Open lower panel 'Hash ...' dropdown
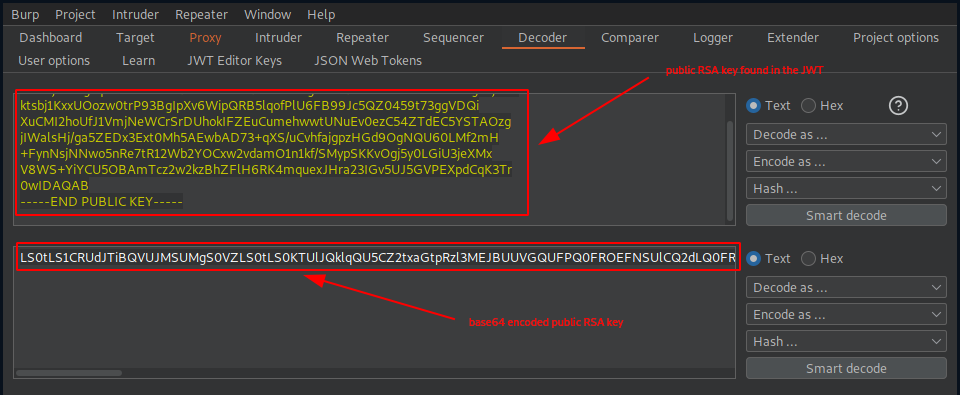Image resolution: width=960 pixels, height=395 pixels. 846,342
